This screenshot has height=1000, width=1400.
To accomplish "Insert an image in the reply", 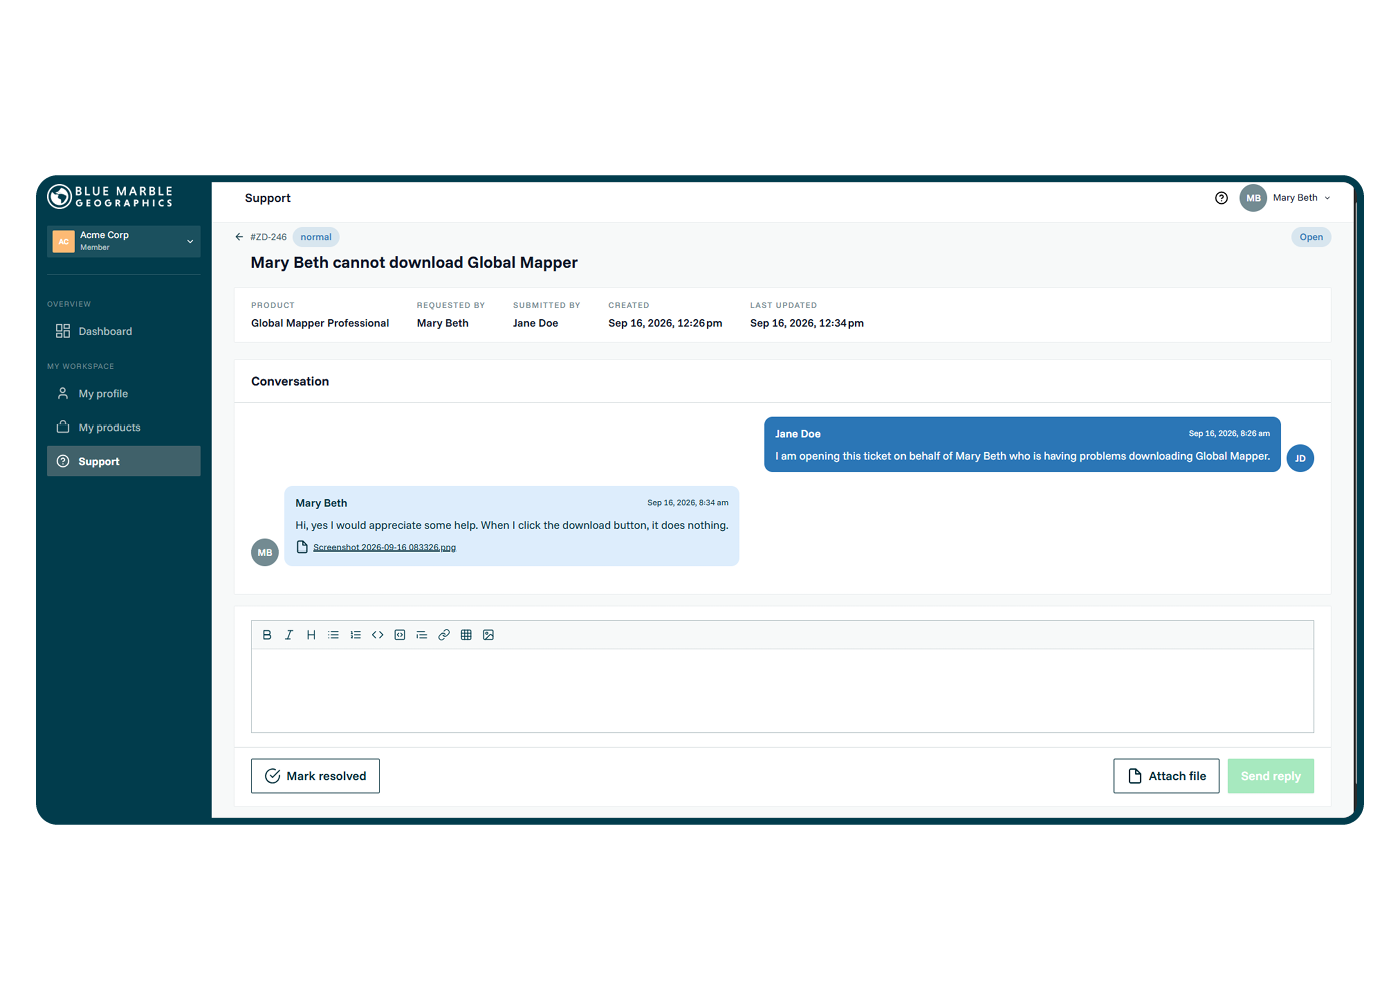I will [488, 635].
